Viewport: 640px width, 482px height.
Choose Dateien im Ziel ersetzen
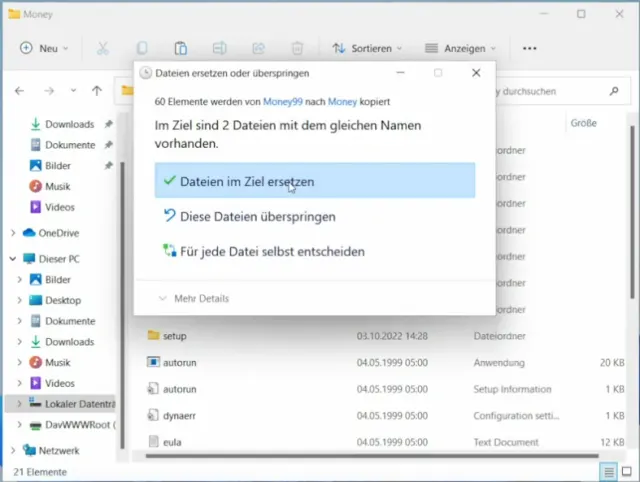[247, 182]
